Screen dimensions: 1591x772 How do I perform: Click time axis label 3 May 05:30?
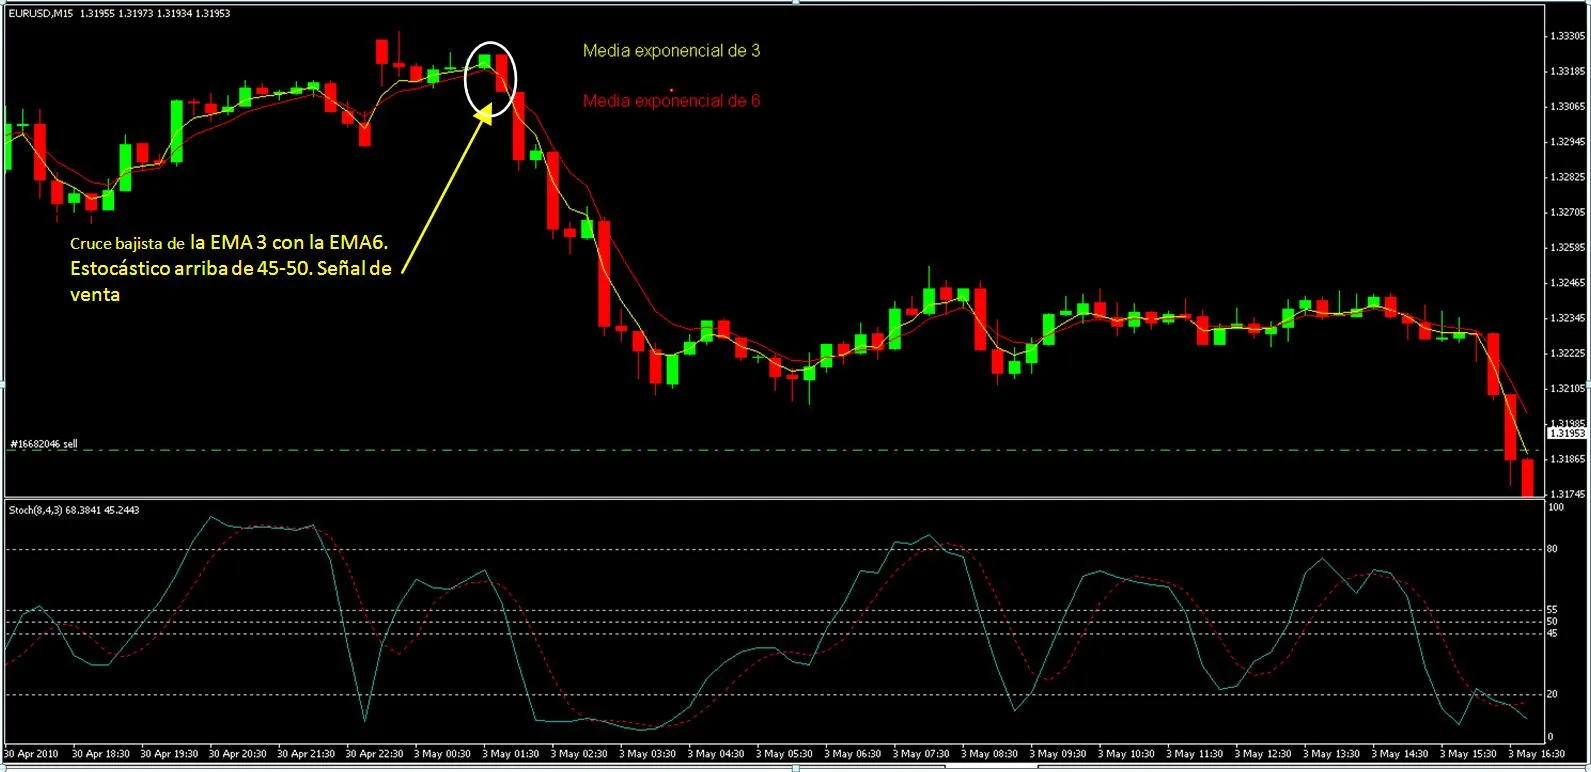point(784,754)
